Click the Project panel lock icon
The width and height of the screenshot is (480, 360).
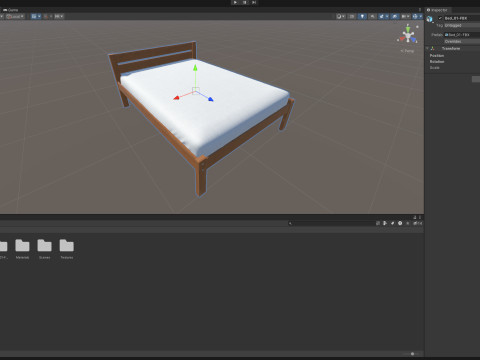415,217
